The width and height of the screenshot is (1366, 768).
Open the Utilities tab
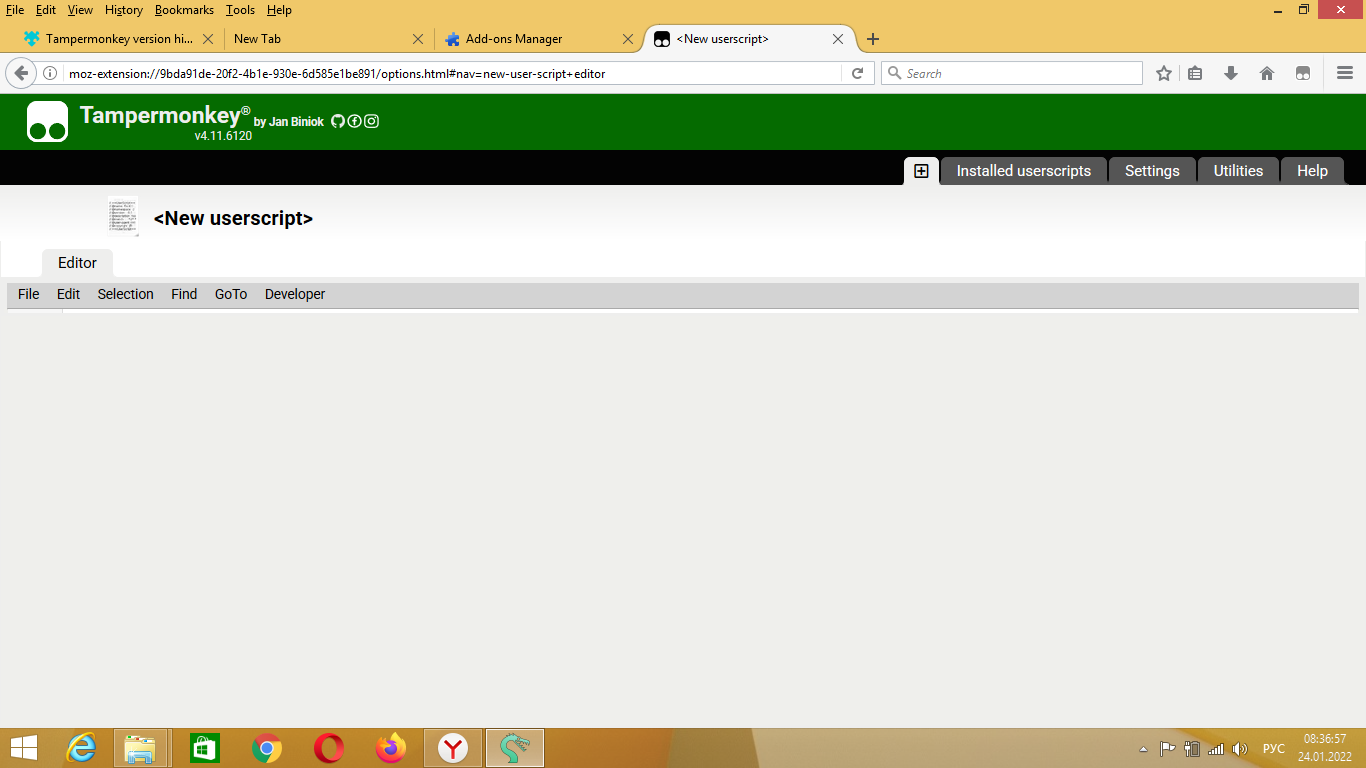pos(1238,171)
